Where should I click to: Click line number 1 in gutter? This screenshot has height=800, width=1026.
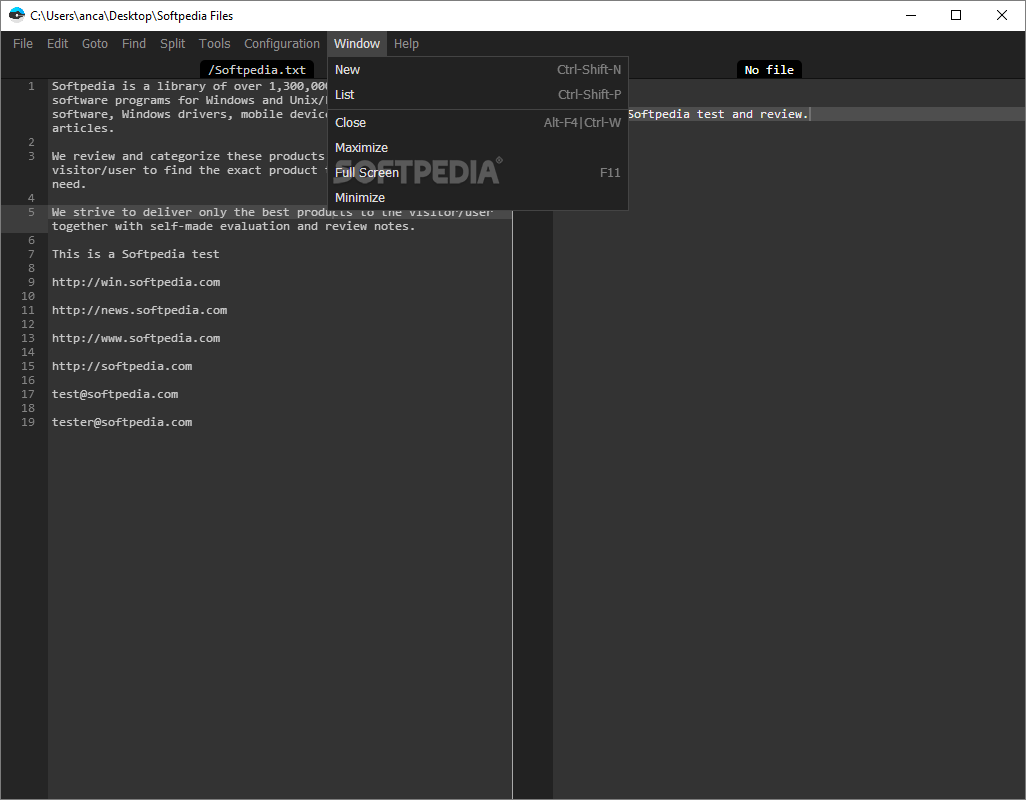click(31, 86)
